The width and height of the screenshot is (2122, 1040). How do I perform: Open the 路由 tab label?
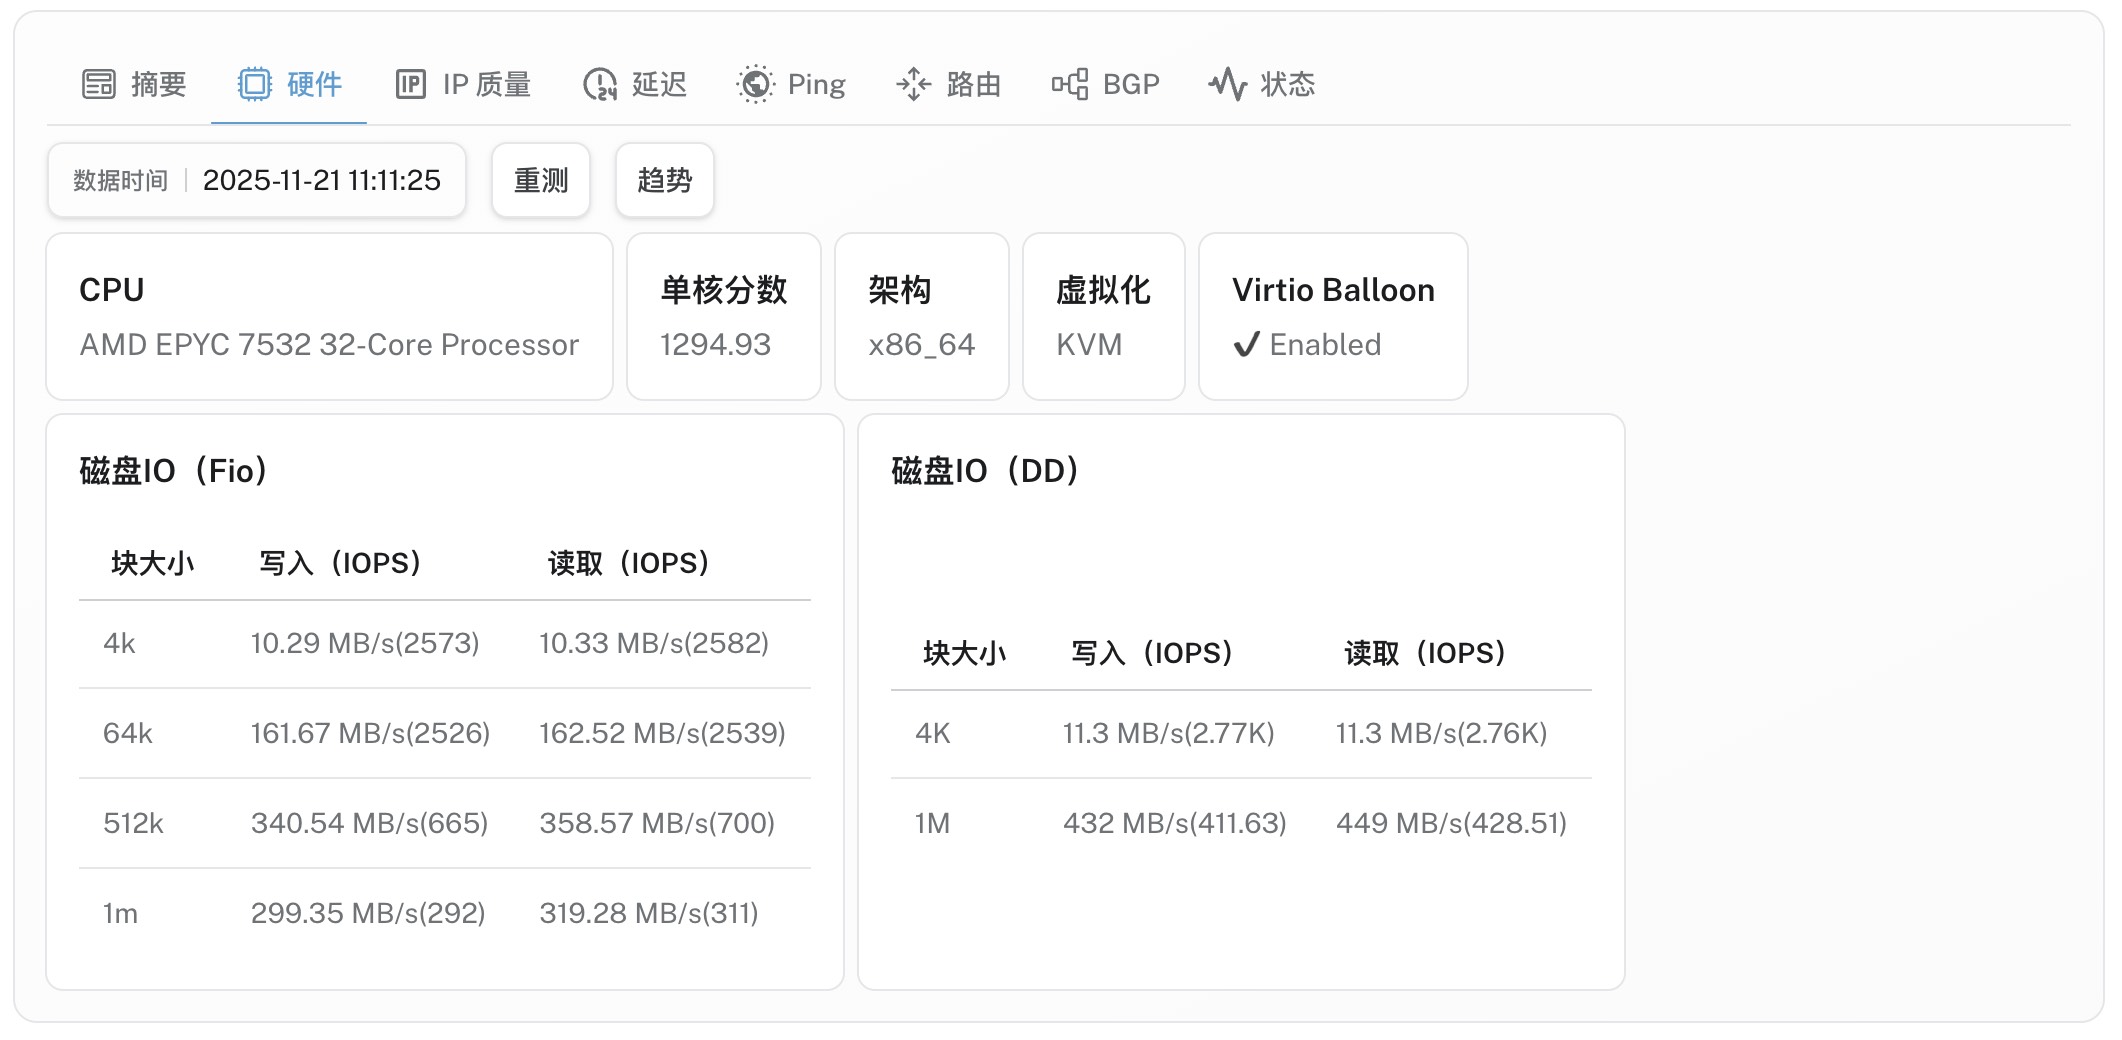(x=974, y=84)
